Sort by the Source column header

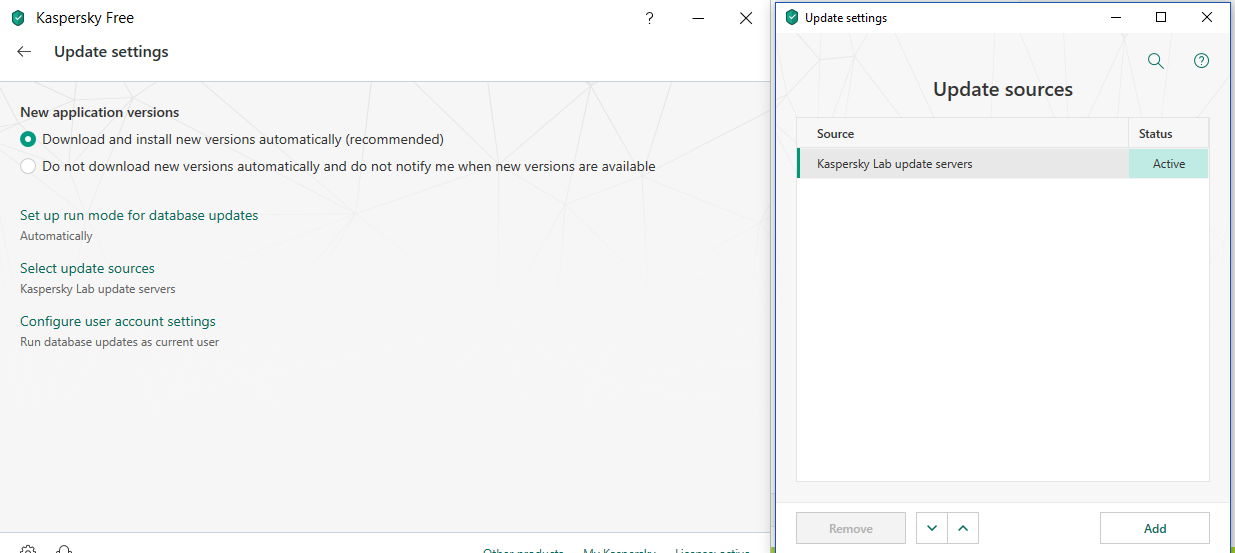tap(963, 133)
